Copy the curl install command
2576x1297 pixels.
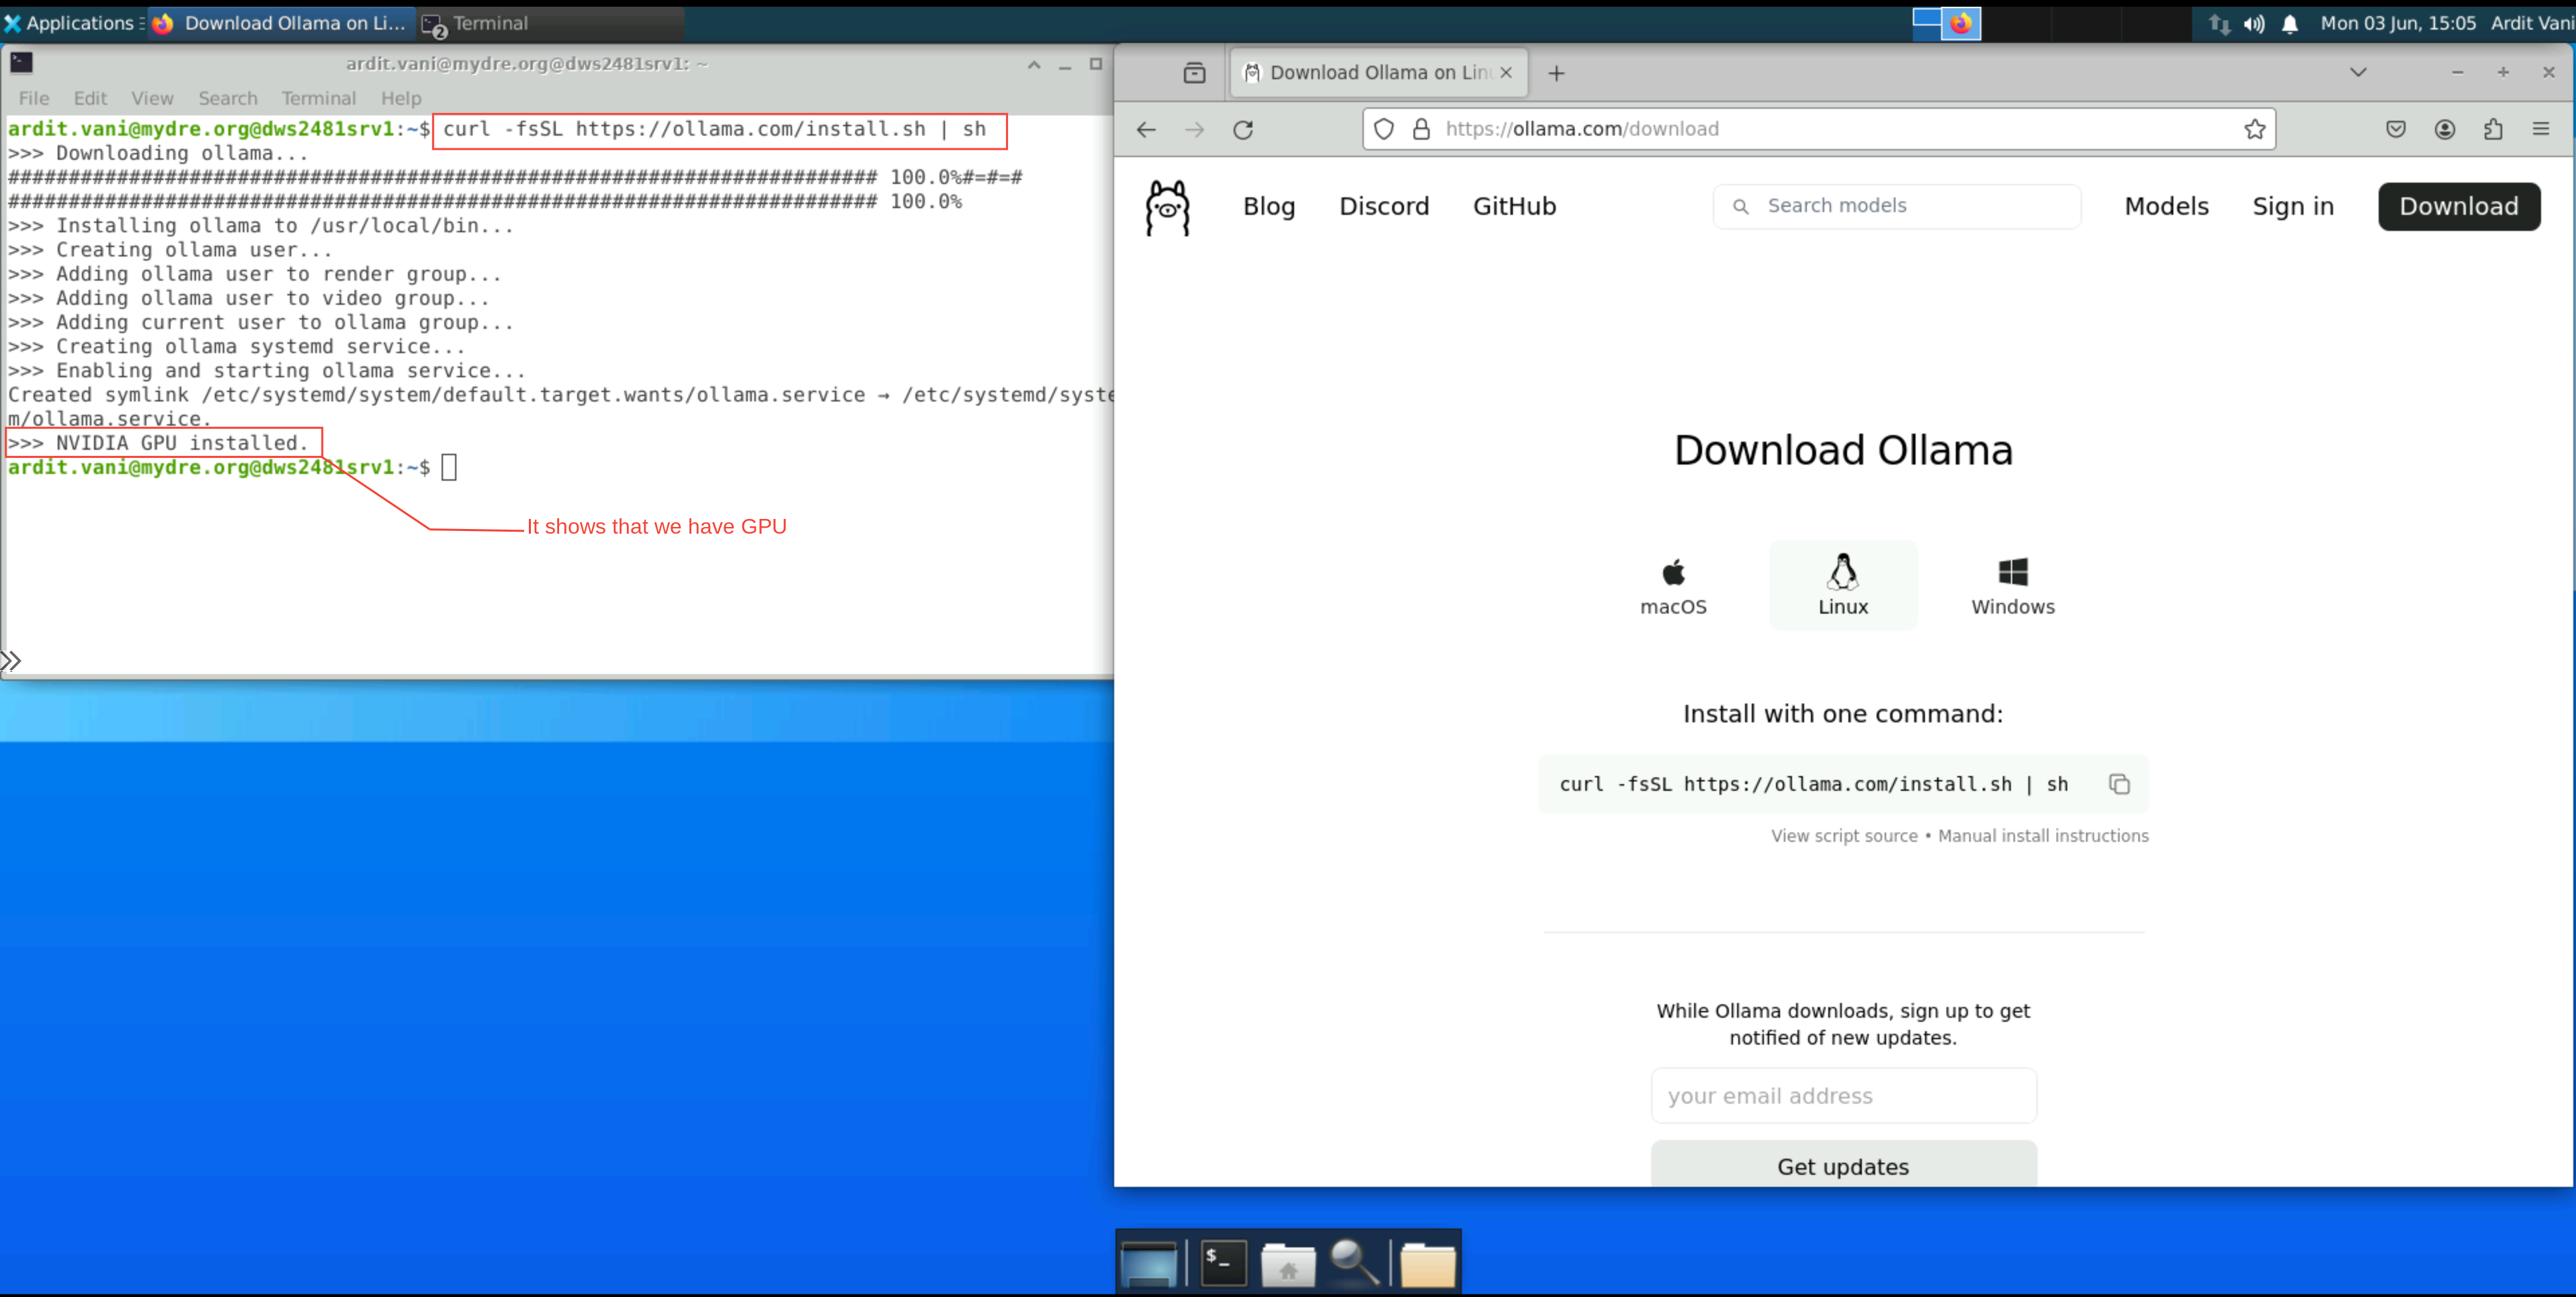coord(2118,784)
